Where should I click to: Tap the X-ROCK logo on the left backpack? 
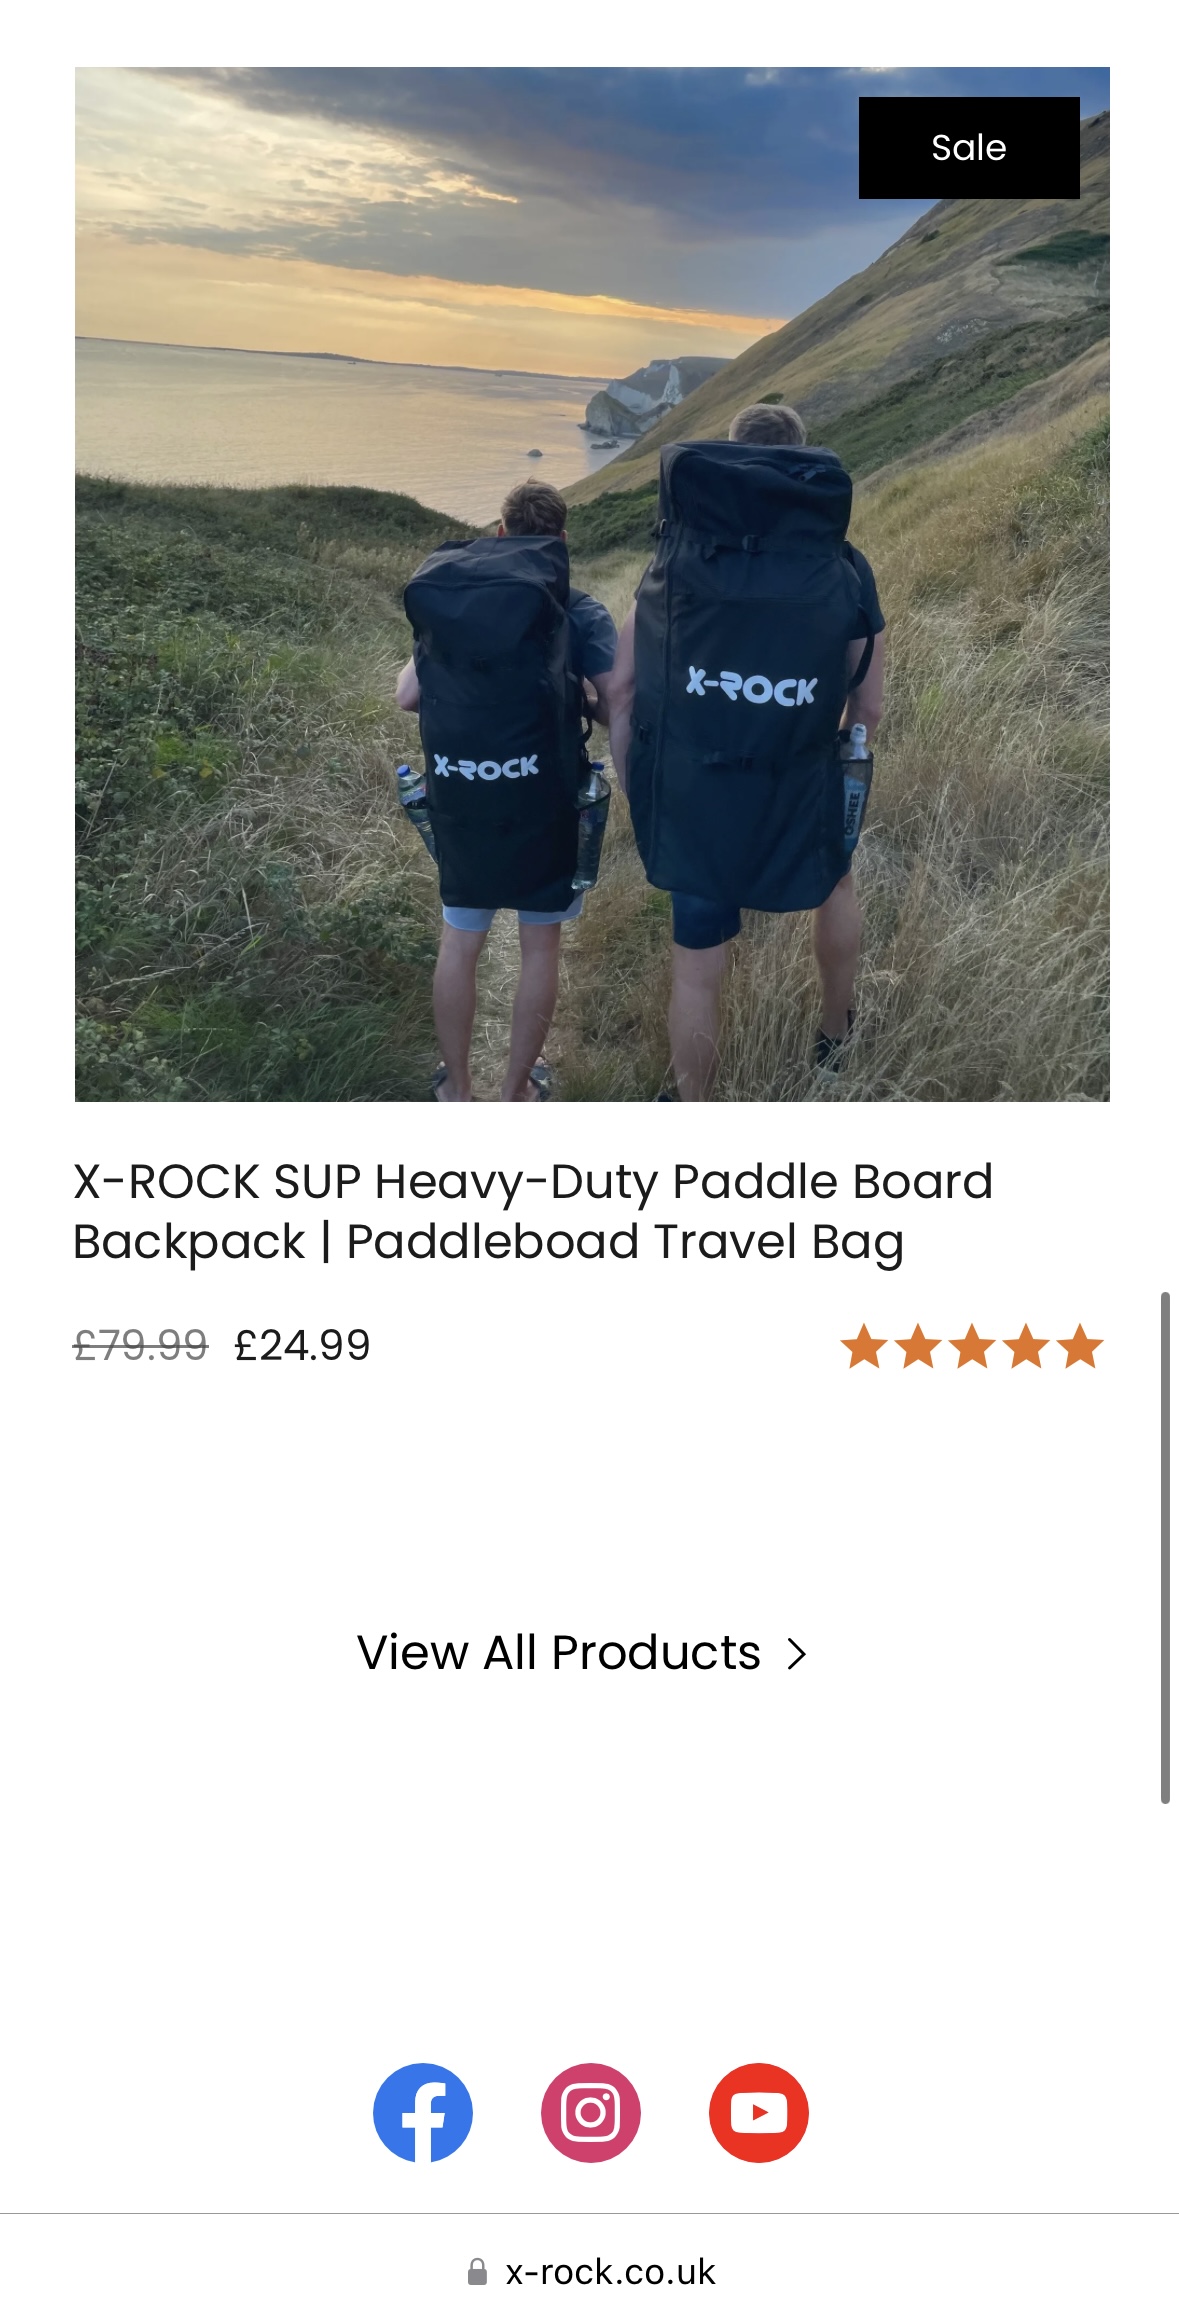pos(486,768)
